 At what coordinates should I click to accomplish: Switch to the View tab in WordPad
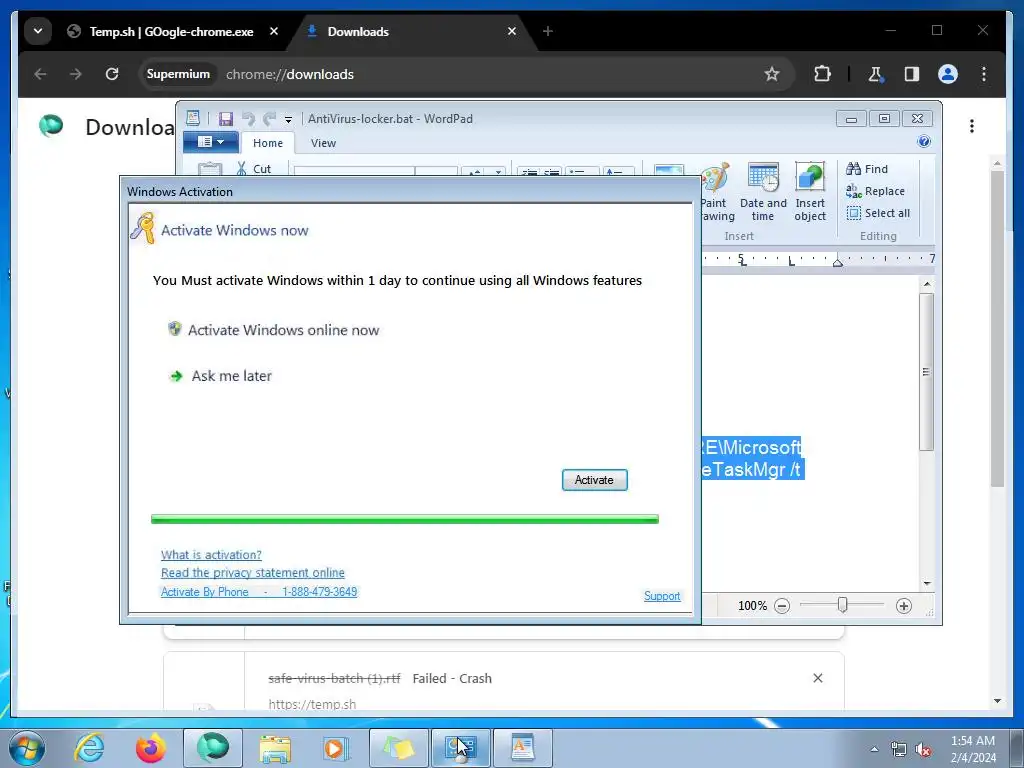tap(323, 143)
